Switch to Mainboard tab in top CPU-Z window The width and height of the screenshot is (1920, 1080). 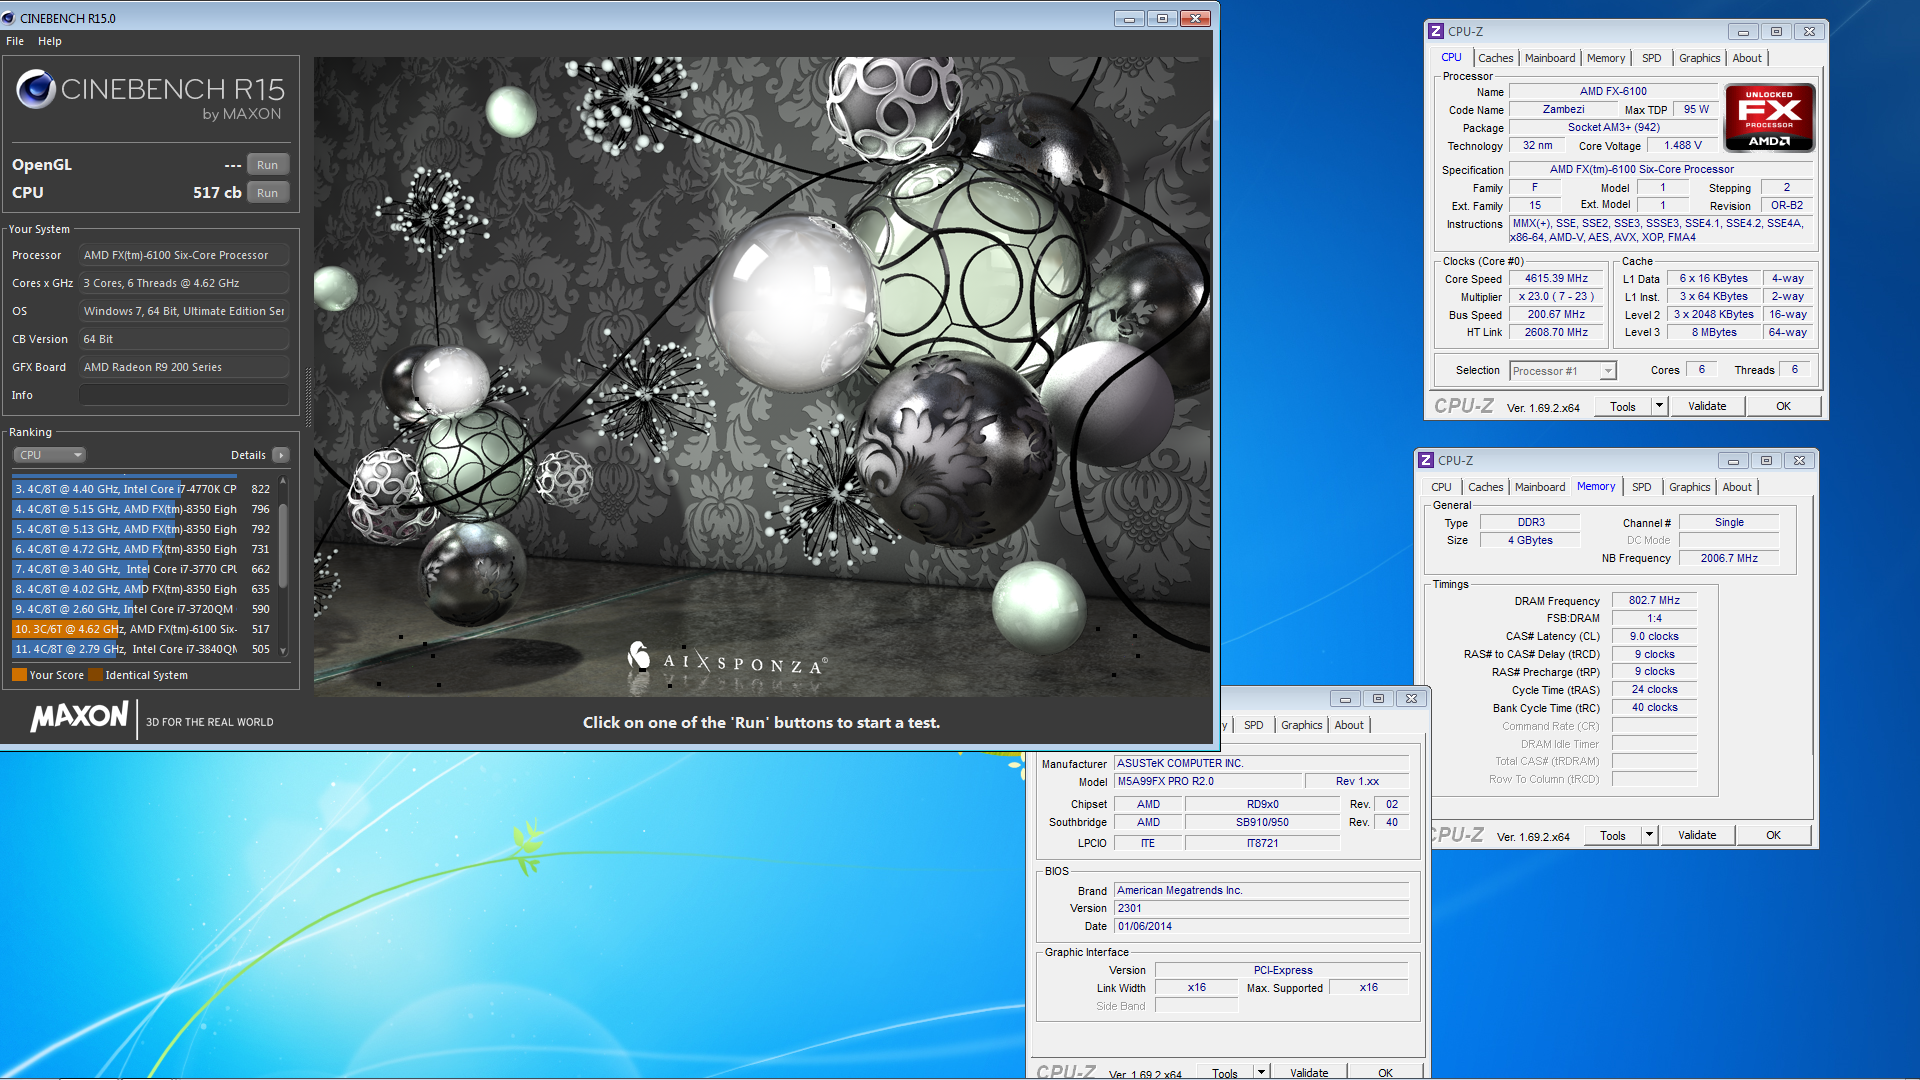[1549, 58]
